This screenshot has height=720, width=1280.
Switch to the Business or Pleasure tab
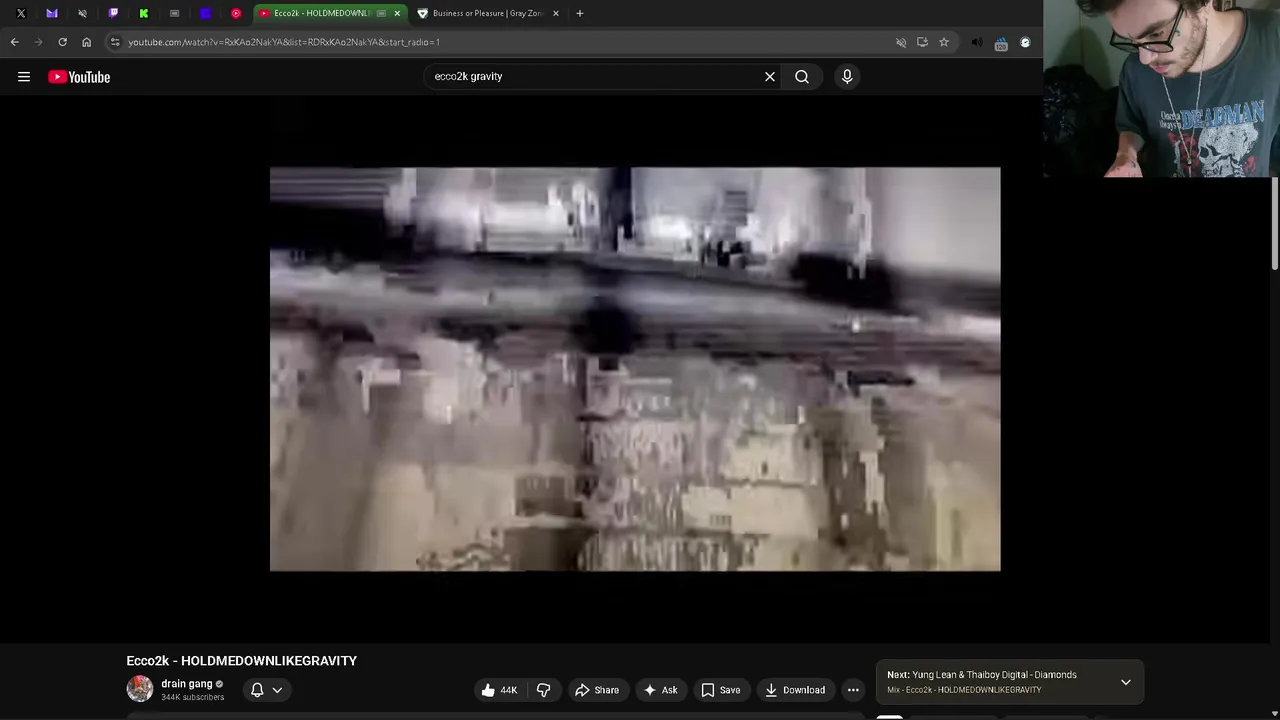[x=488, y=13]
